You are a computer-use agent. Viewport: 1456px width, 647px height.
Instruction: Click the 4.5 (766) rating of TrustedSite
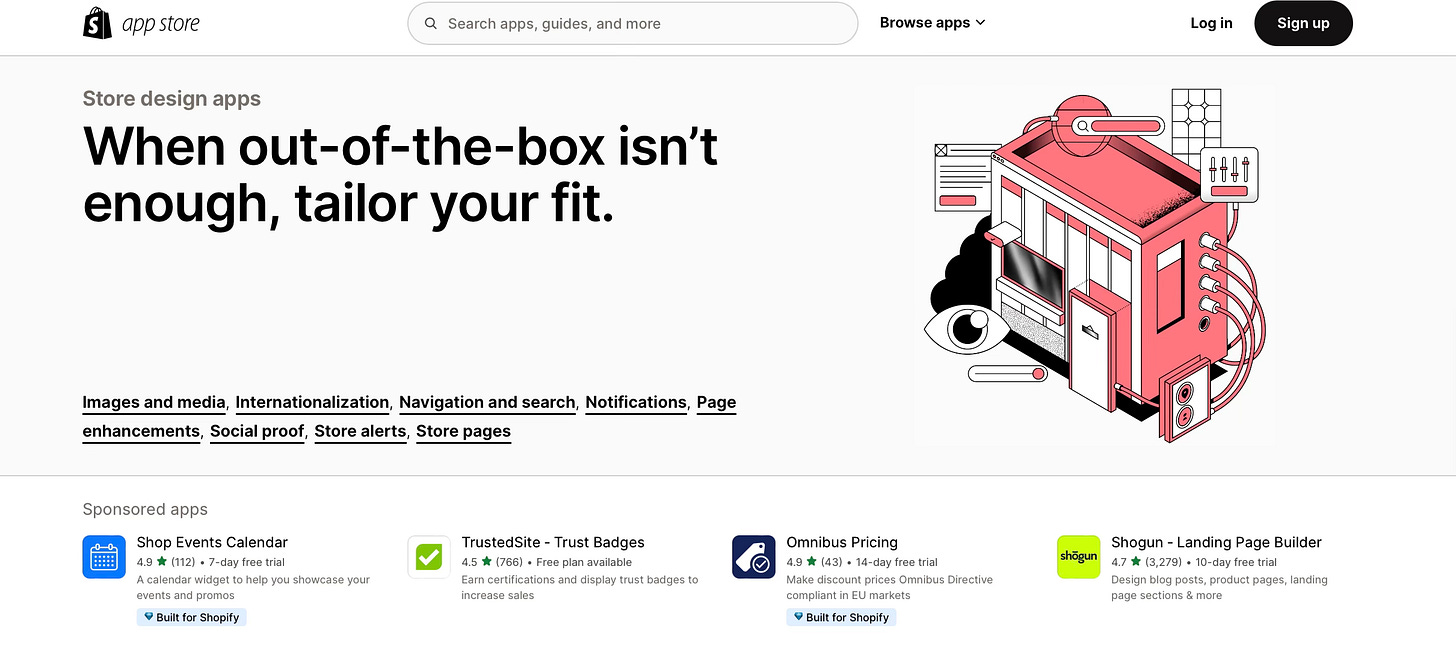491,562
